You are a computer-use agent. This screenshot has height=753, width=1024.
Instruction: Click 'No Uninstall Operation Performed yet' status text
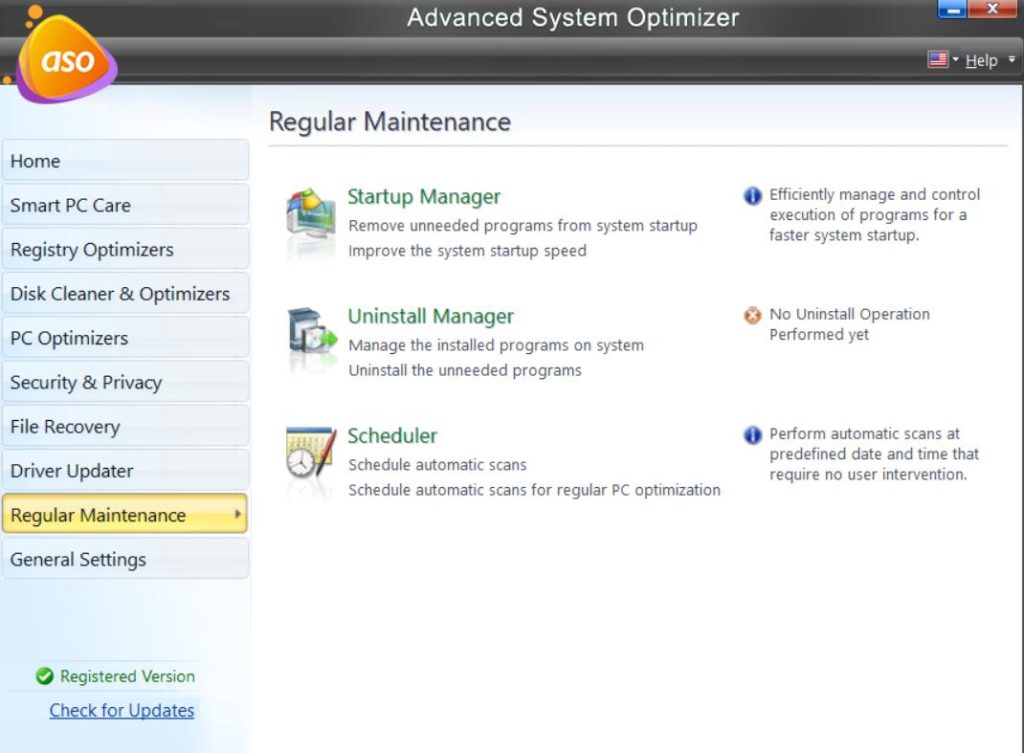coord(849,324)
